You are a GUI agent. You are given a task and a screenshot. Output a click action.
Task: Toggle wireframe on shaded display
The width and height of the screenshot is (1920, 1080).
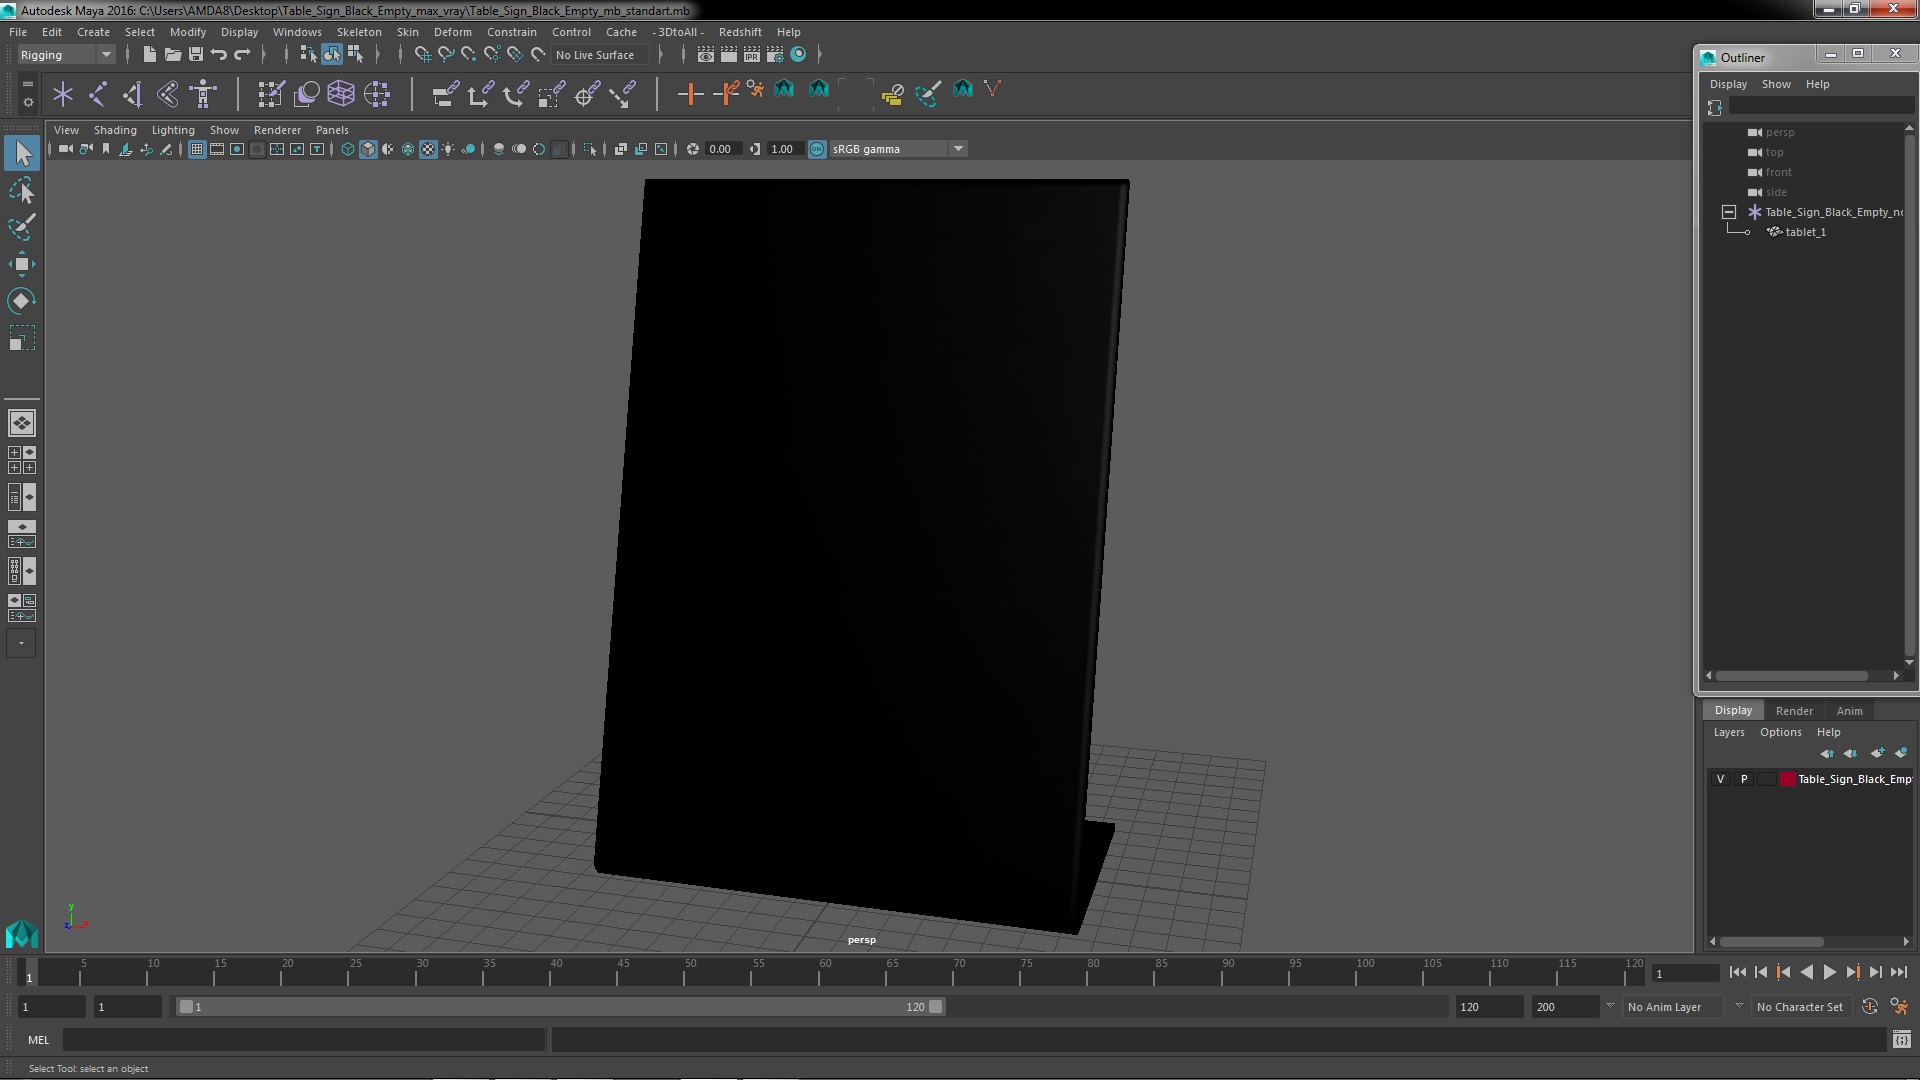tap(408, 149)
